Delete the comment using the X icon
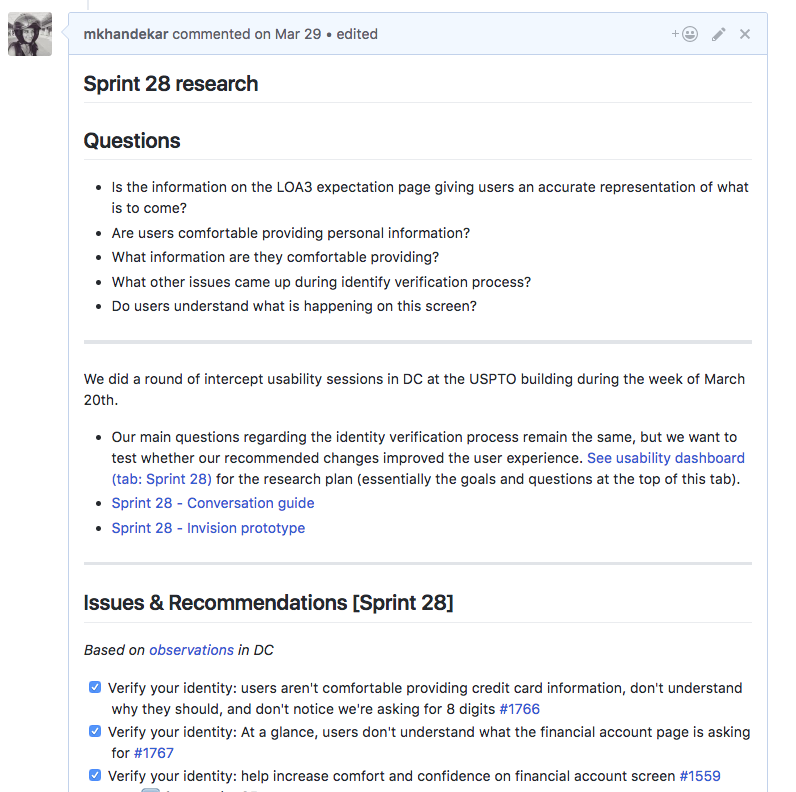796x792 pixels. pyautogui.click(x=745, y=34)
